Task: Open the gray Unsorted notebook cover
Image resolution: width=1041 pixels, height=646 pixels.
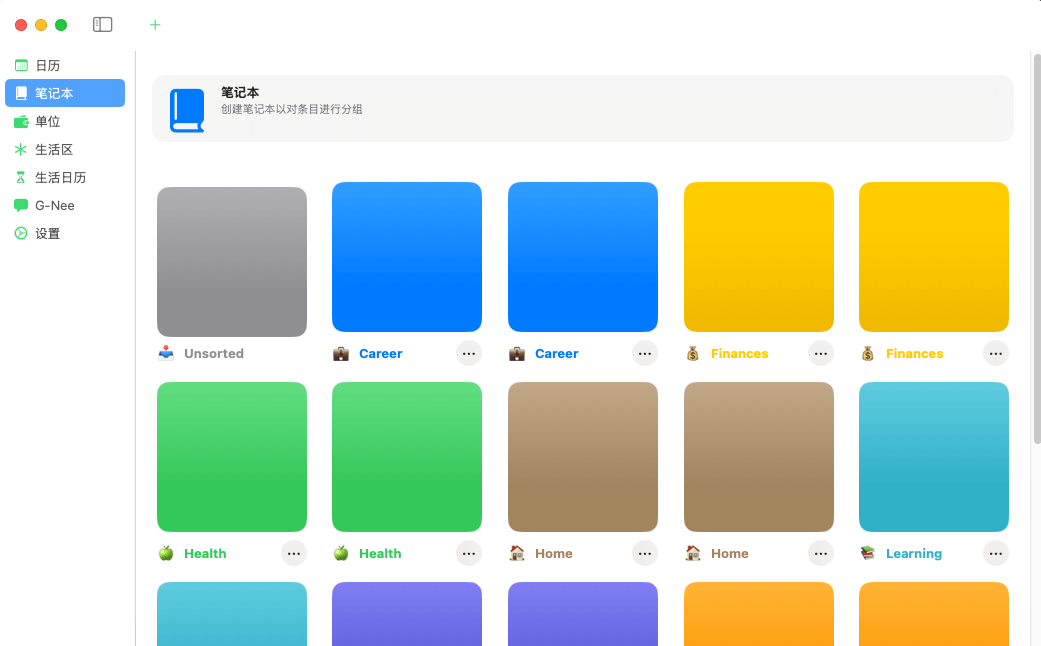Action: [232, 261]
